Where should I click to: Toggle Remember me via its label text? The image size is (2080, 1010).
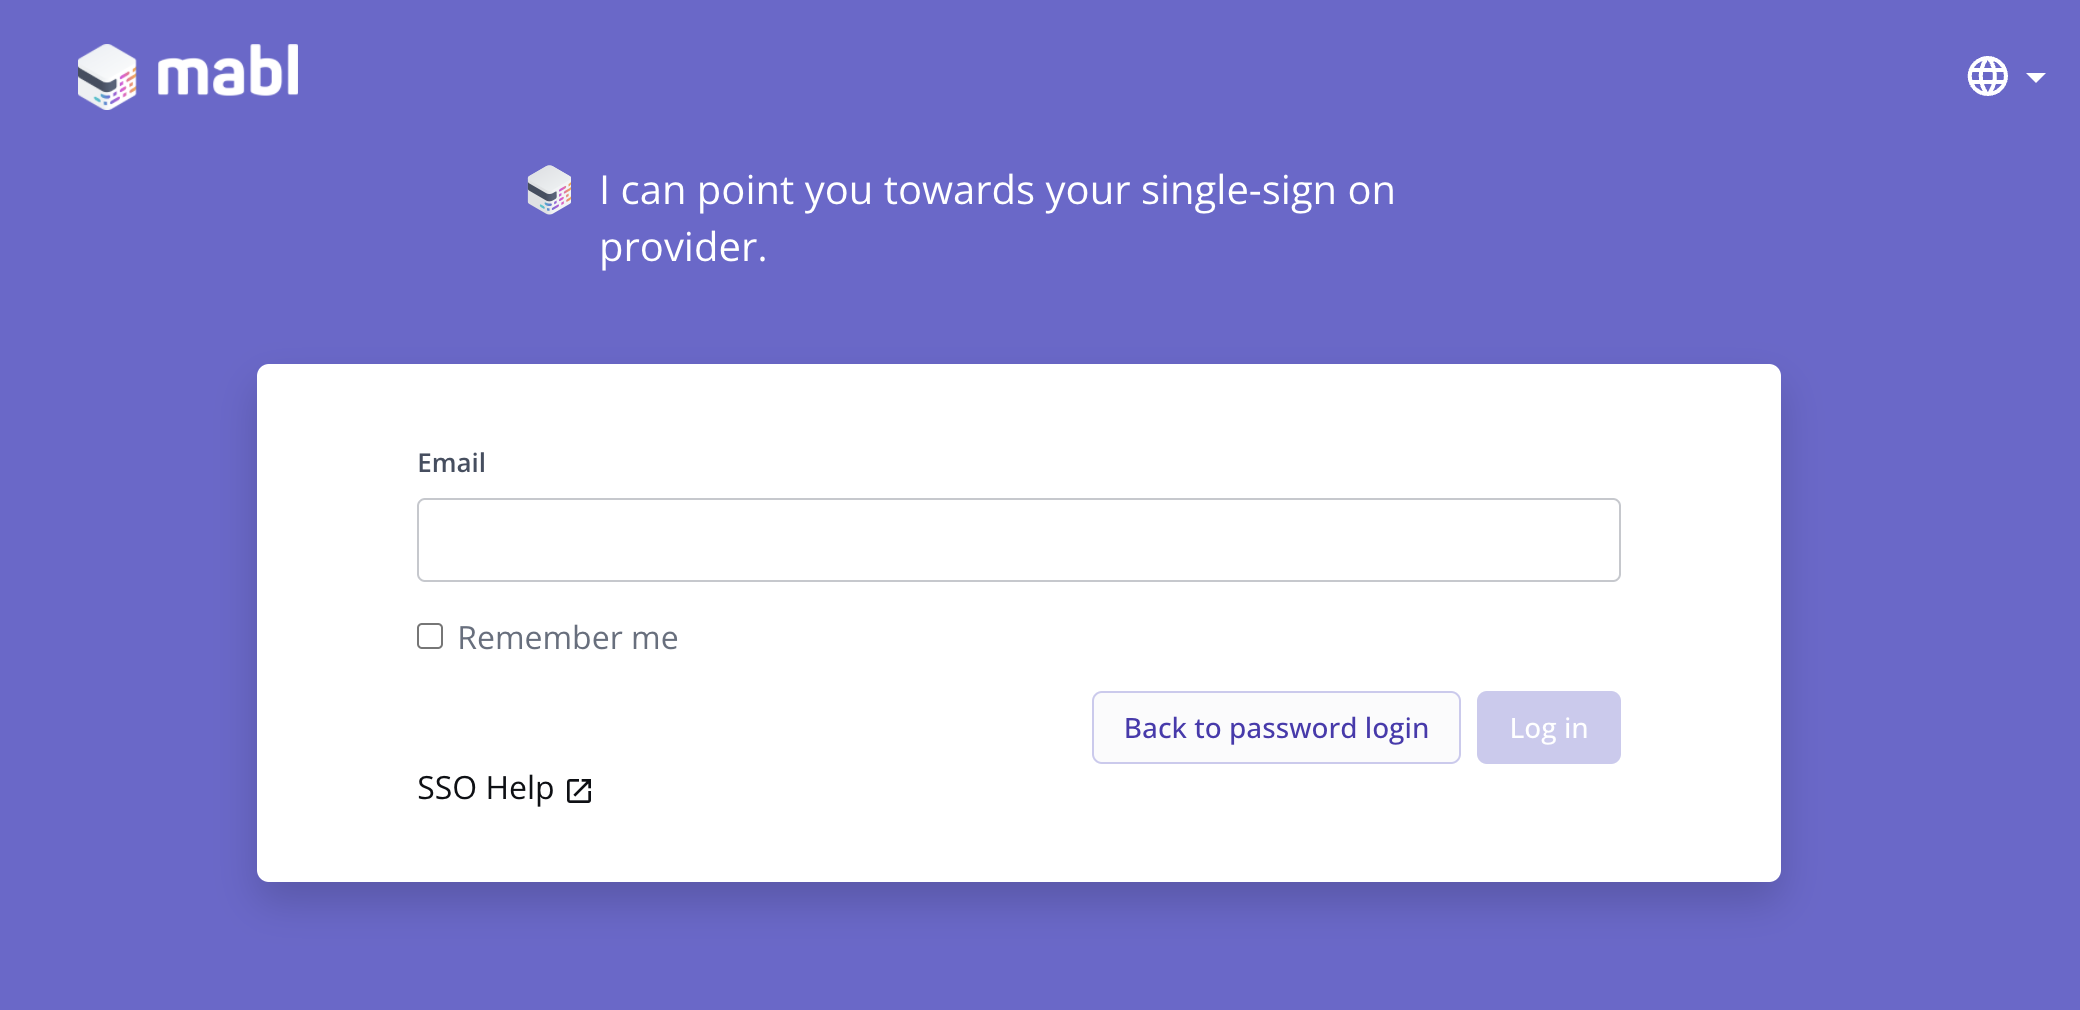pos(568,637)
